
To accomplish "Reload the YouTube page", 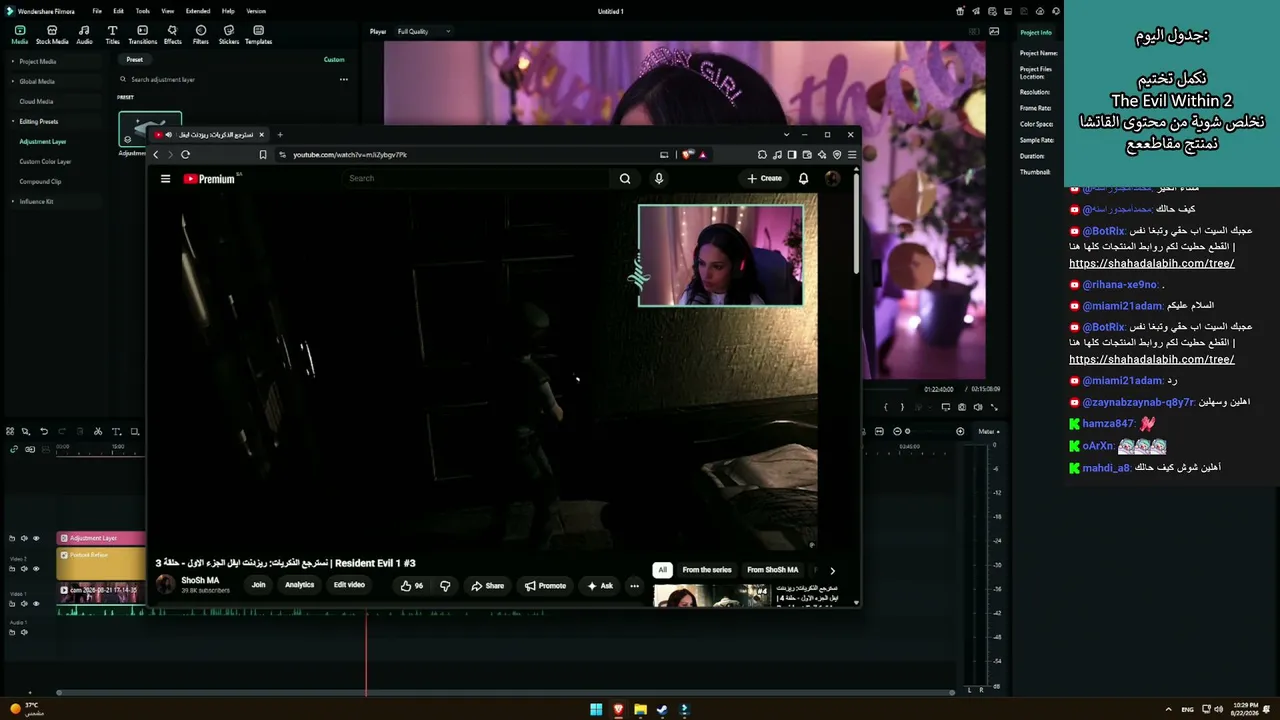I will pos(185,155).
